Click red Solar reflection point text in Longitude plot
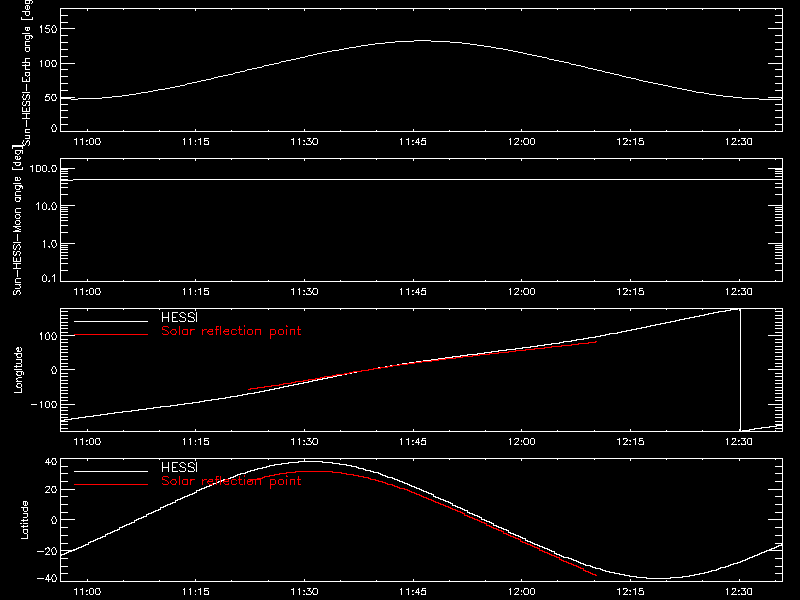The image size is (800, 600). click(x=231, y=331)
